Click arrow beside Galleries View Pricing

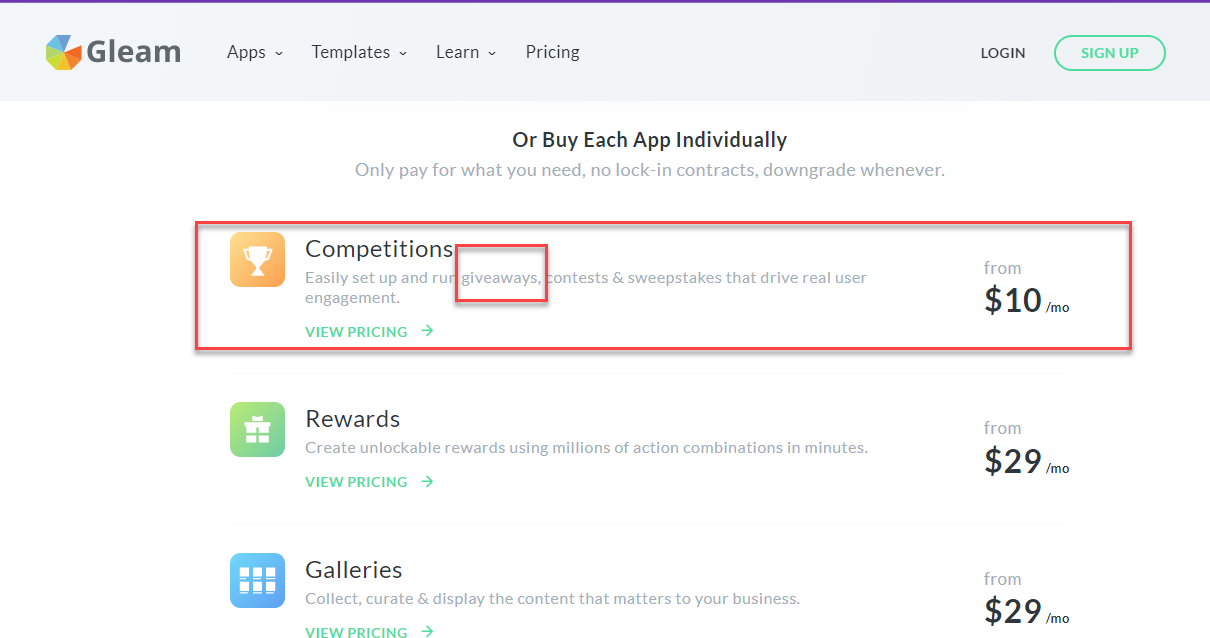[x=427, y=631]
